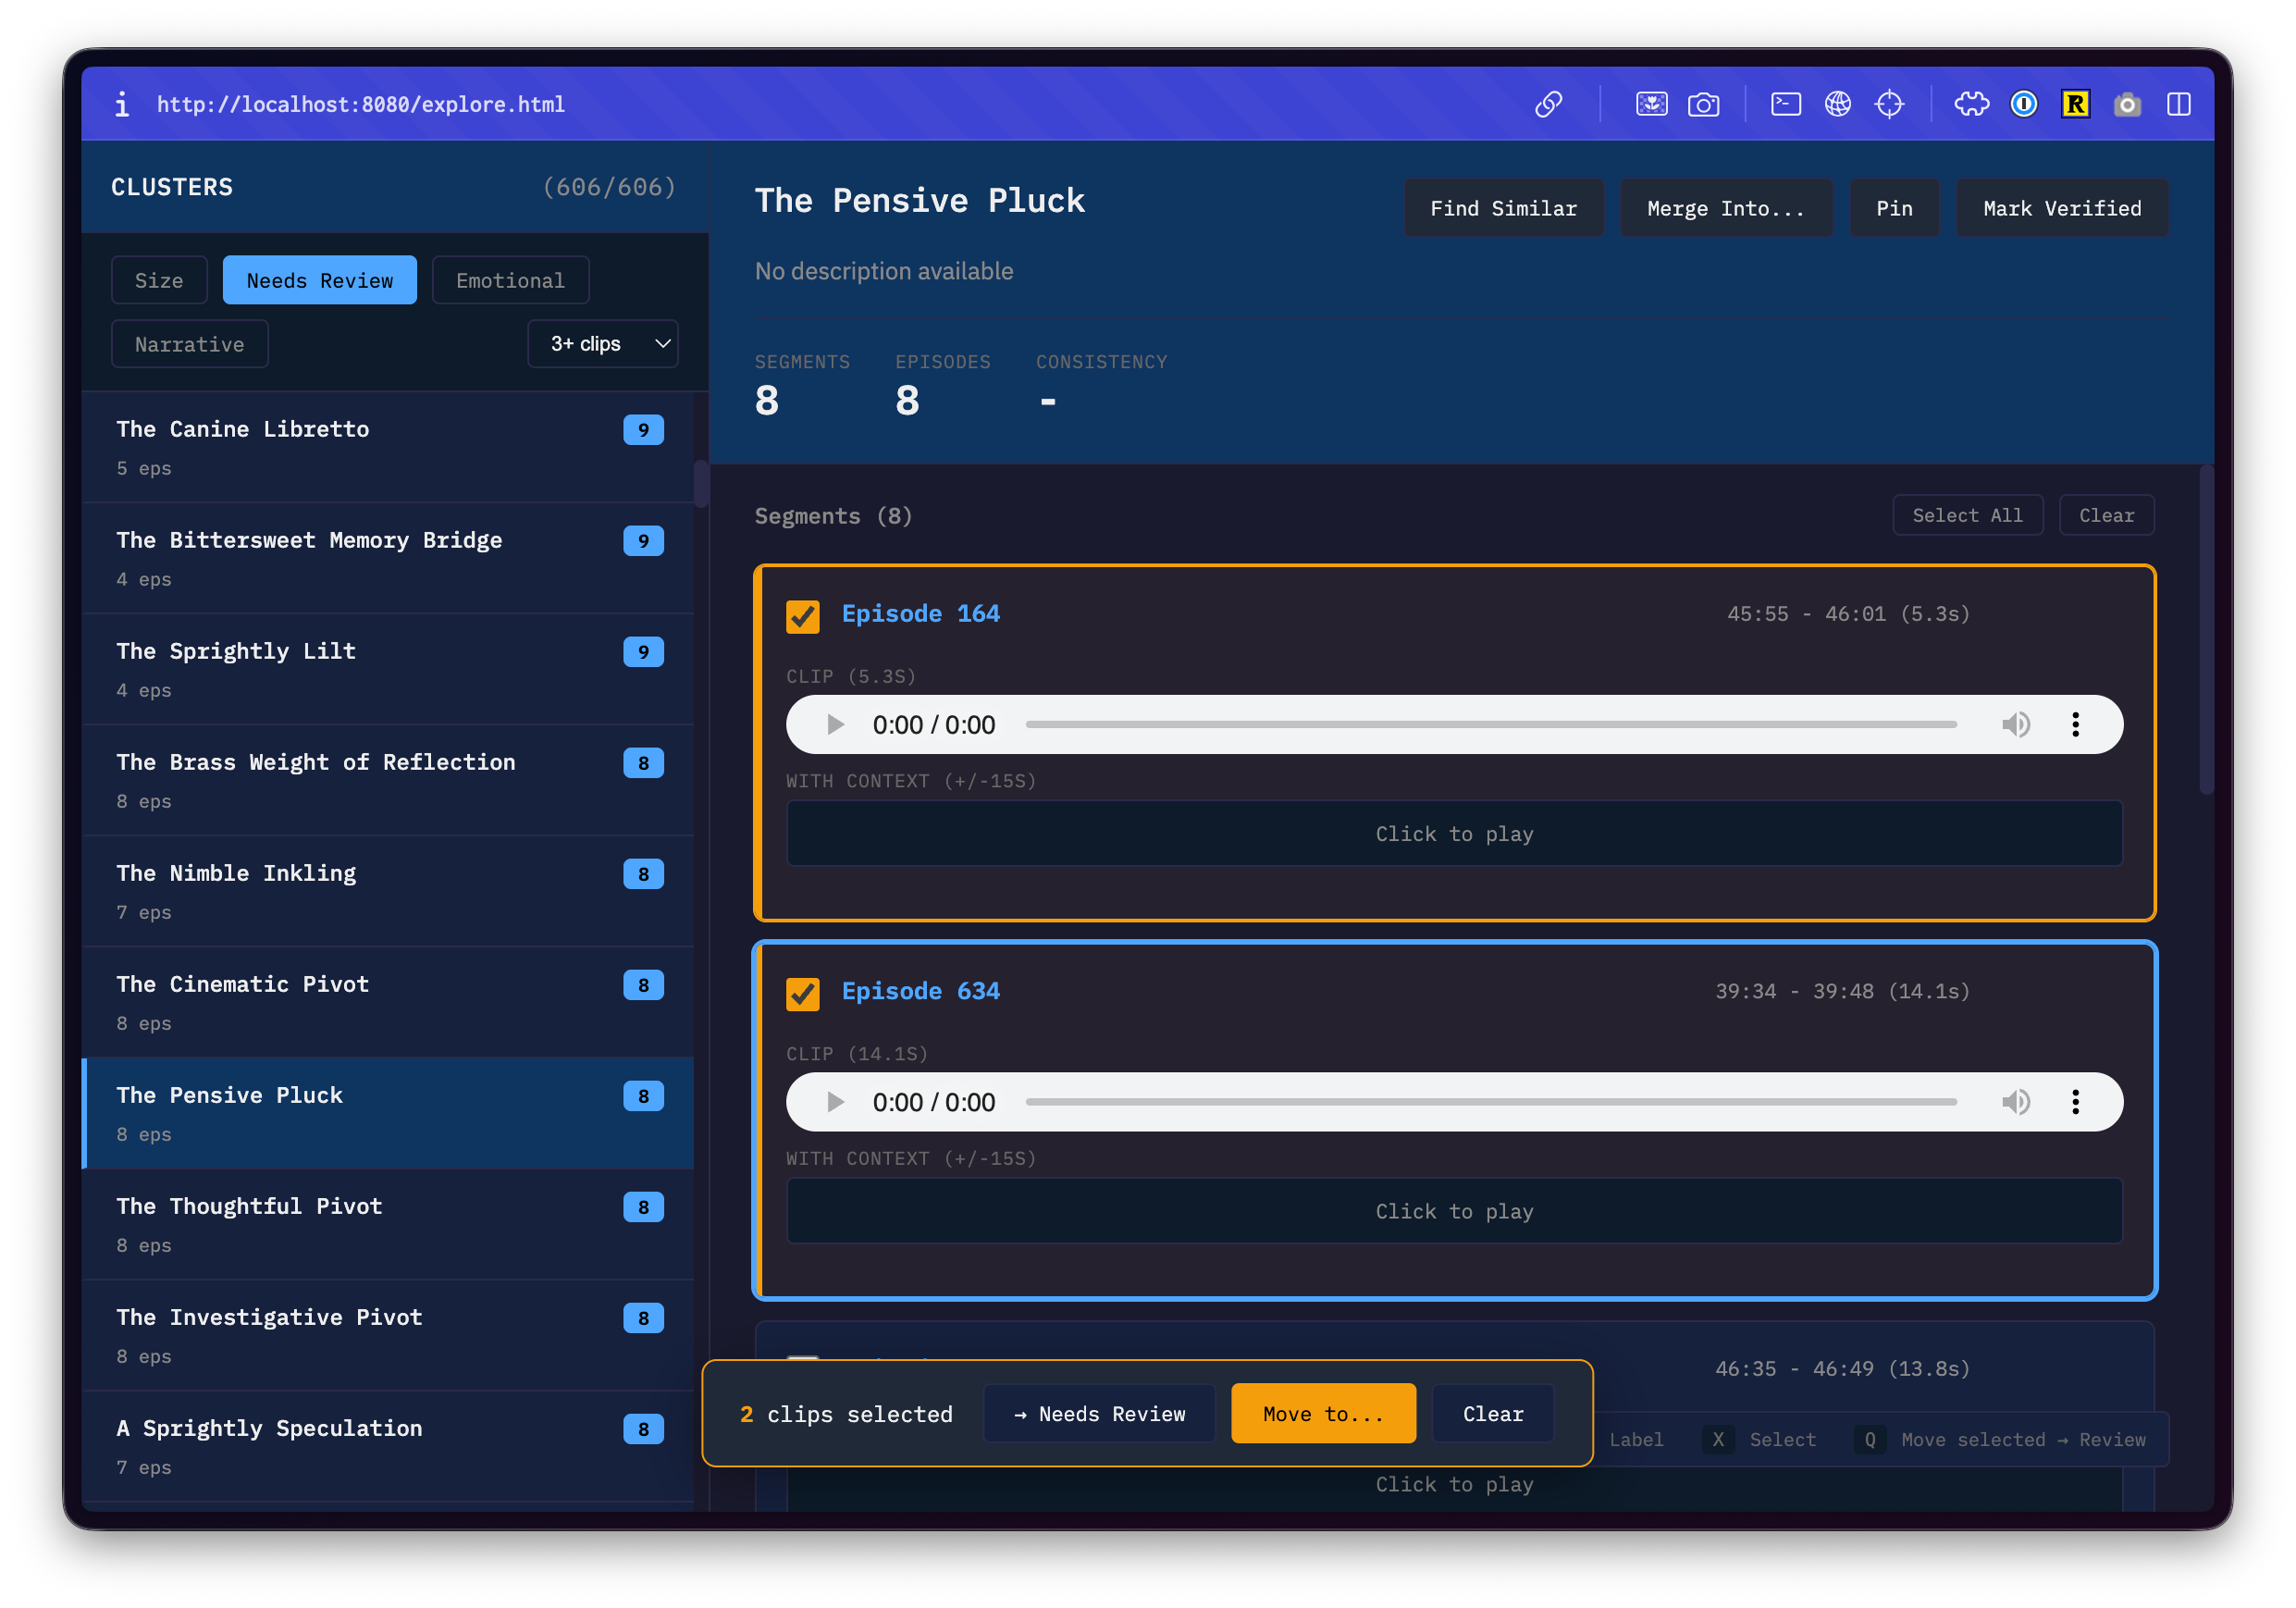
Task: Open the 3+ clips dropdown
Action: (603, 344)
